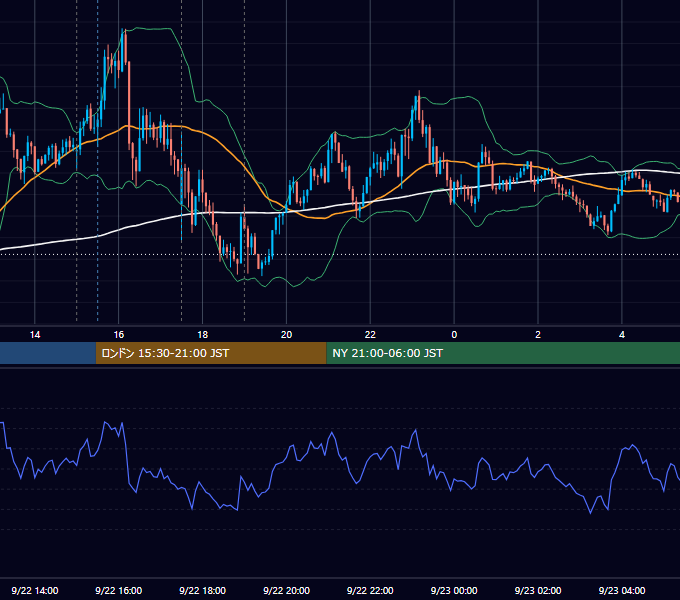Screen dimensions: 680x600
Task: Click the 20 hour label on price chart axis
Action: coord(286,335)
